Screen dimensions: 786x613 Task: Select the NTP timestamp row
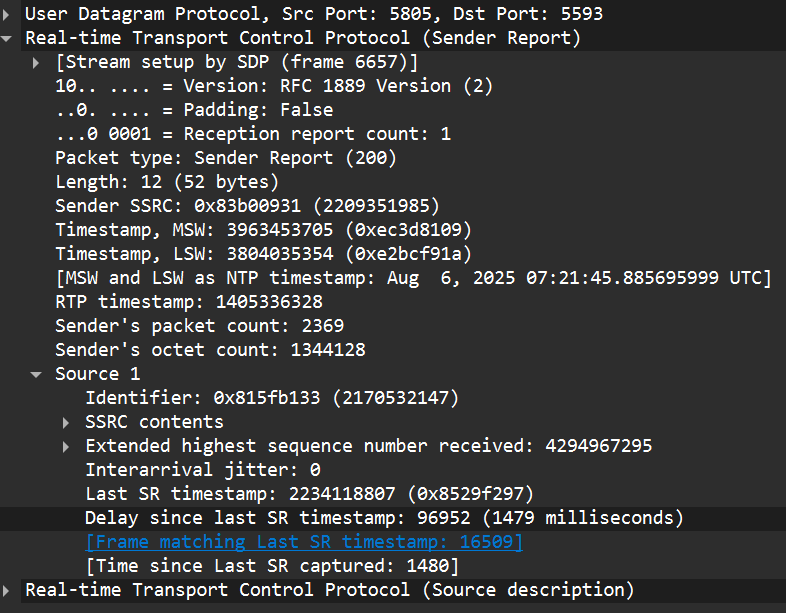coord(412,278)
